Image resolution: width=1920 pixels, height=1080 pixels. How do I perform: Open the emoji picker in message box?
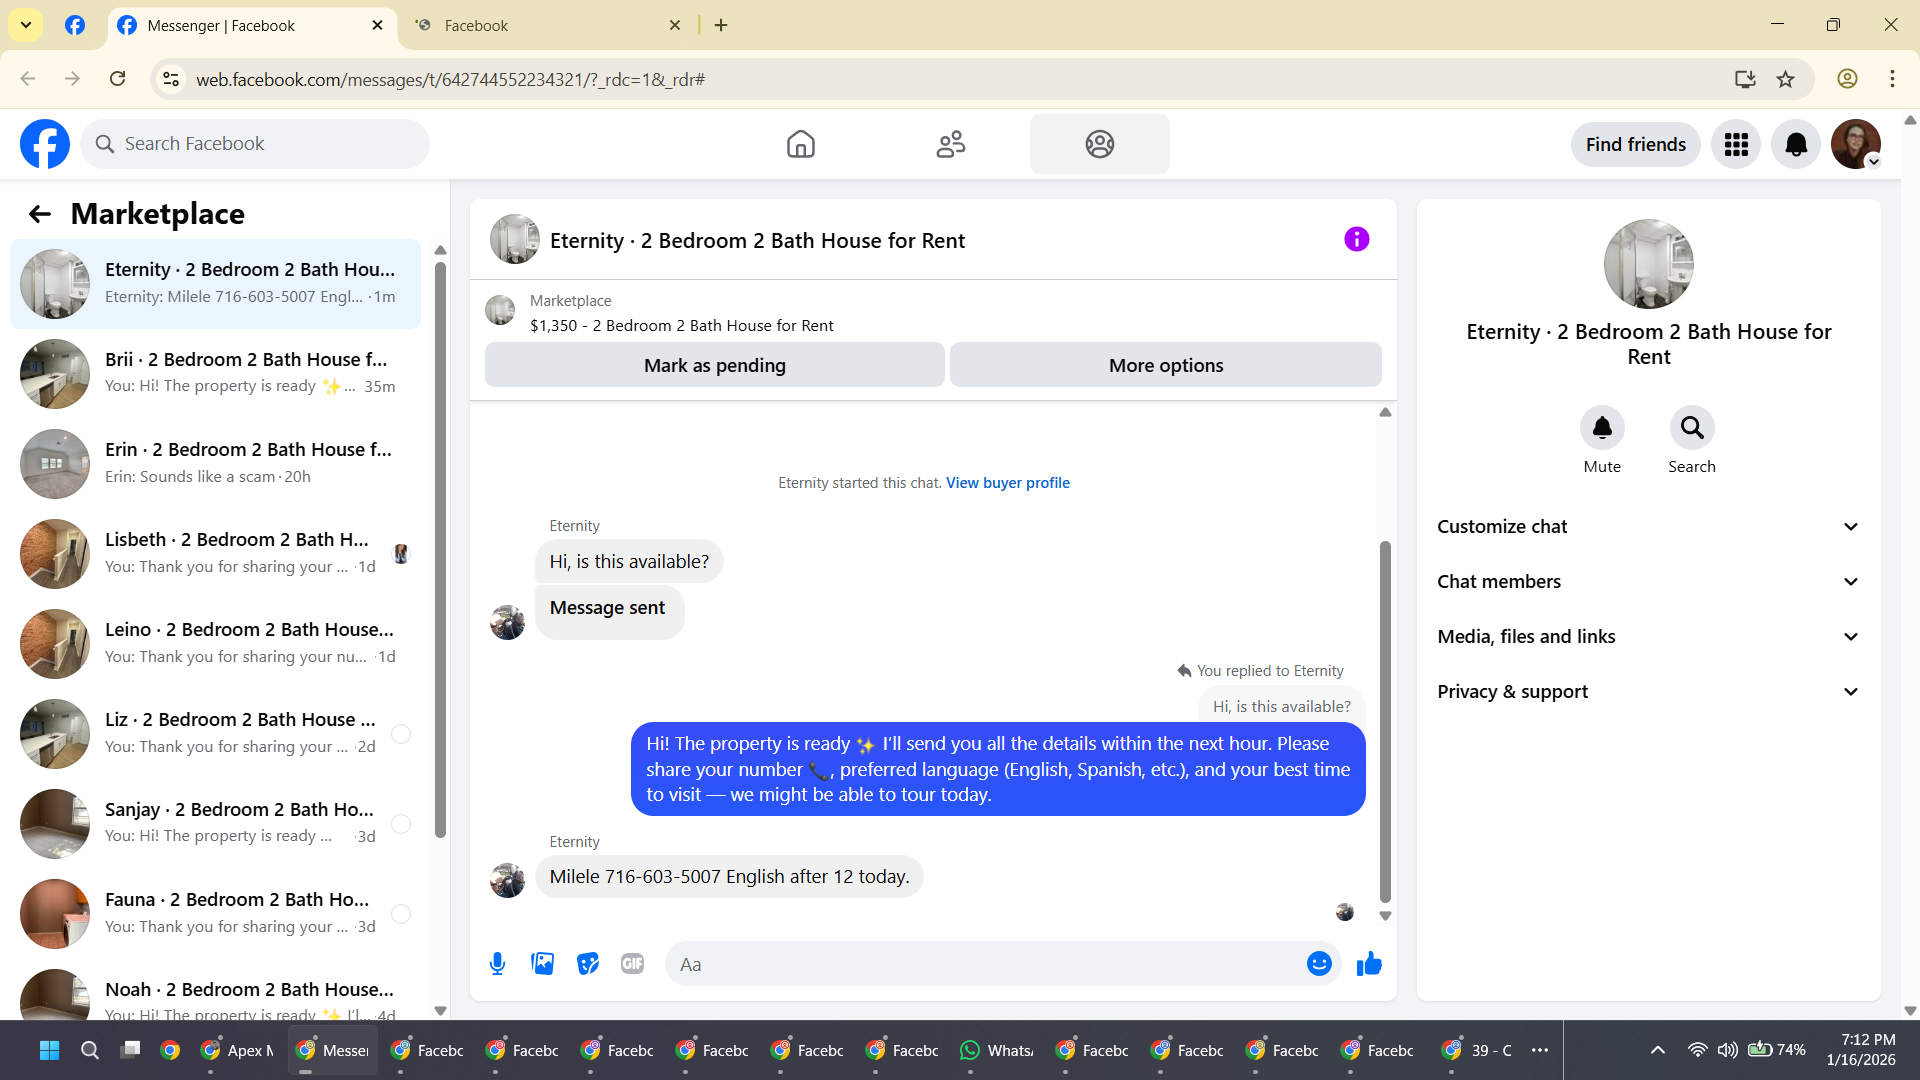pyautogui.click(x=1319, y=964)
